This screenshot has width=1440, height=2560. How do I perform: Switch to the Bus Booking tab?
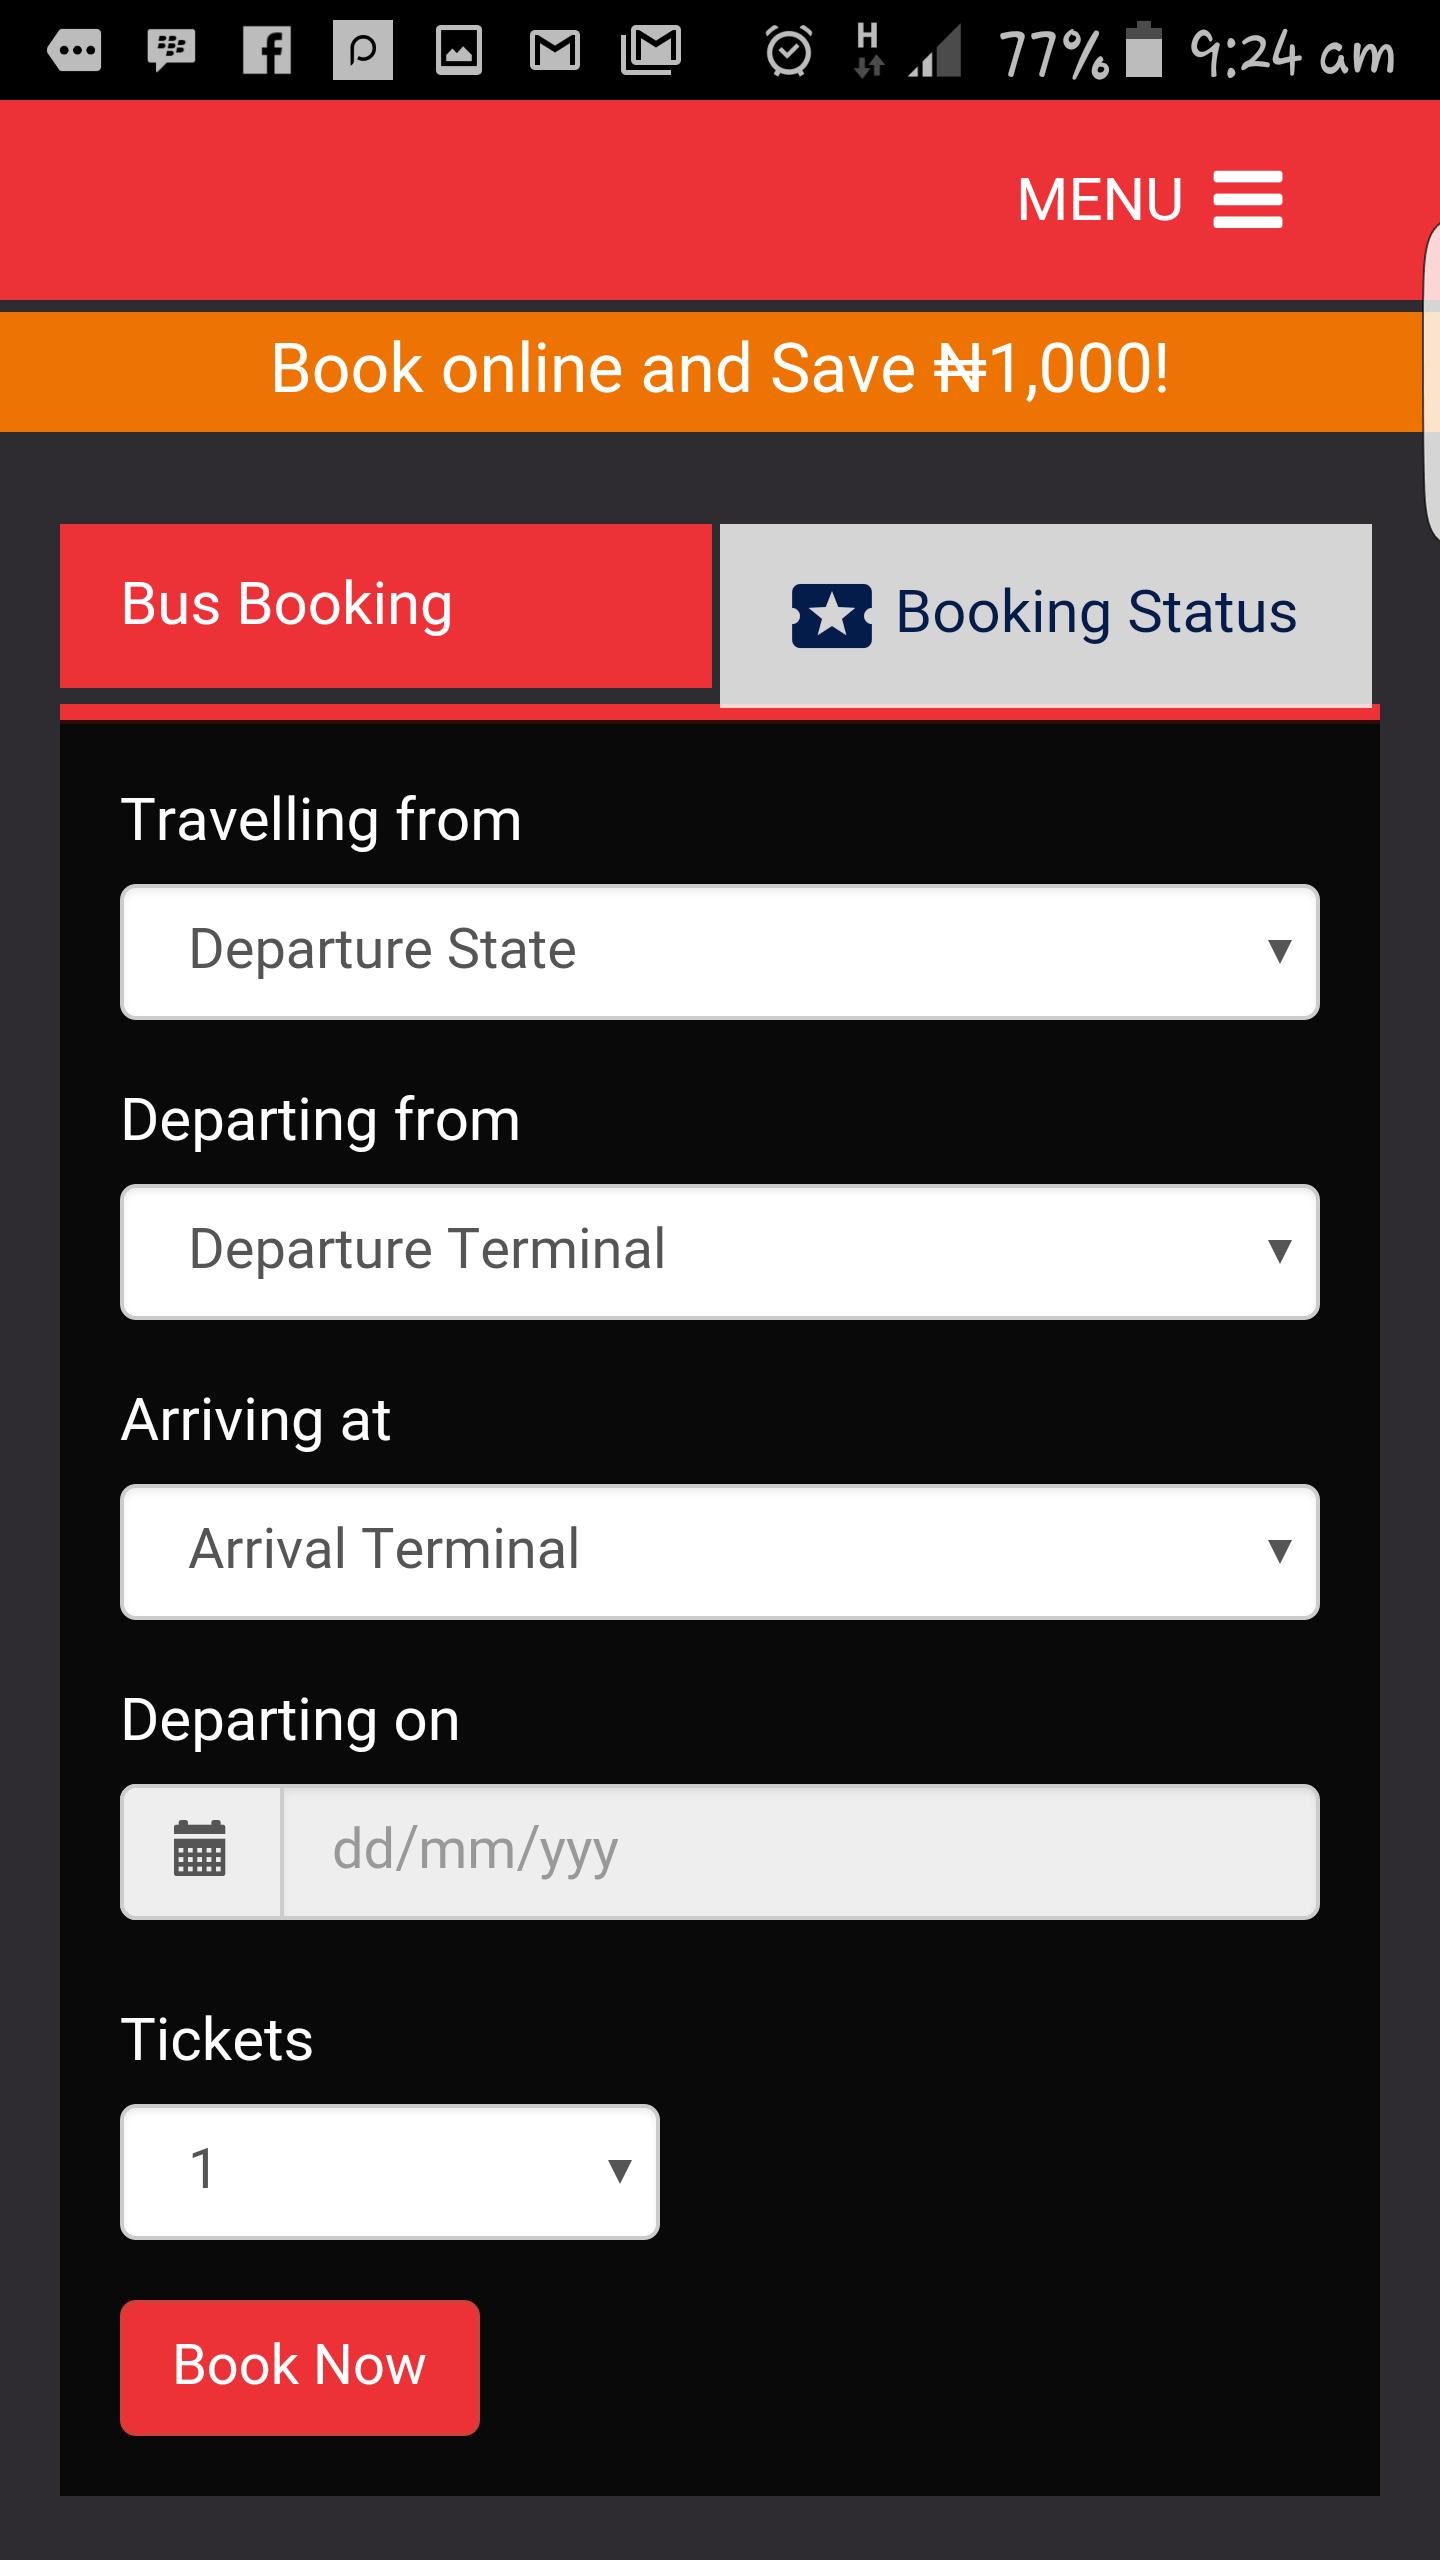point(386,606)
